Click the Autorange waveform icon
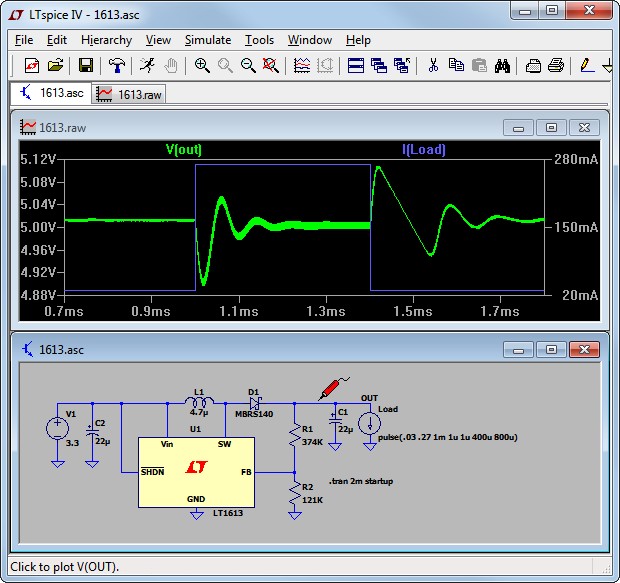Screen dimensions: 620x583 [x=302, y=65]
